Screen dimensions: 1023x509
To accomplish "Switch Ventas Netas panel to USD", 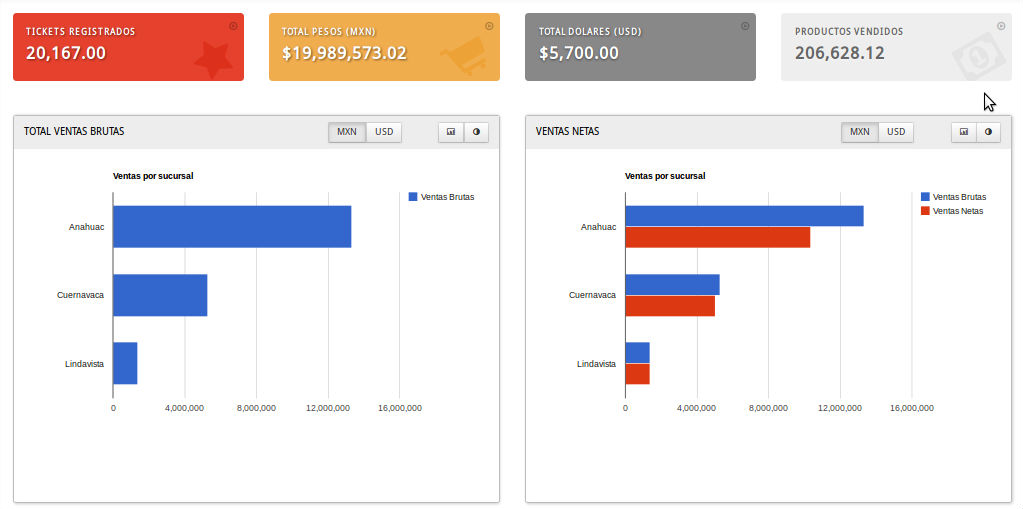I will tap(896, 132).
